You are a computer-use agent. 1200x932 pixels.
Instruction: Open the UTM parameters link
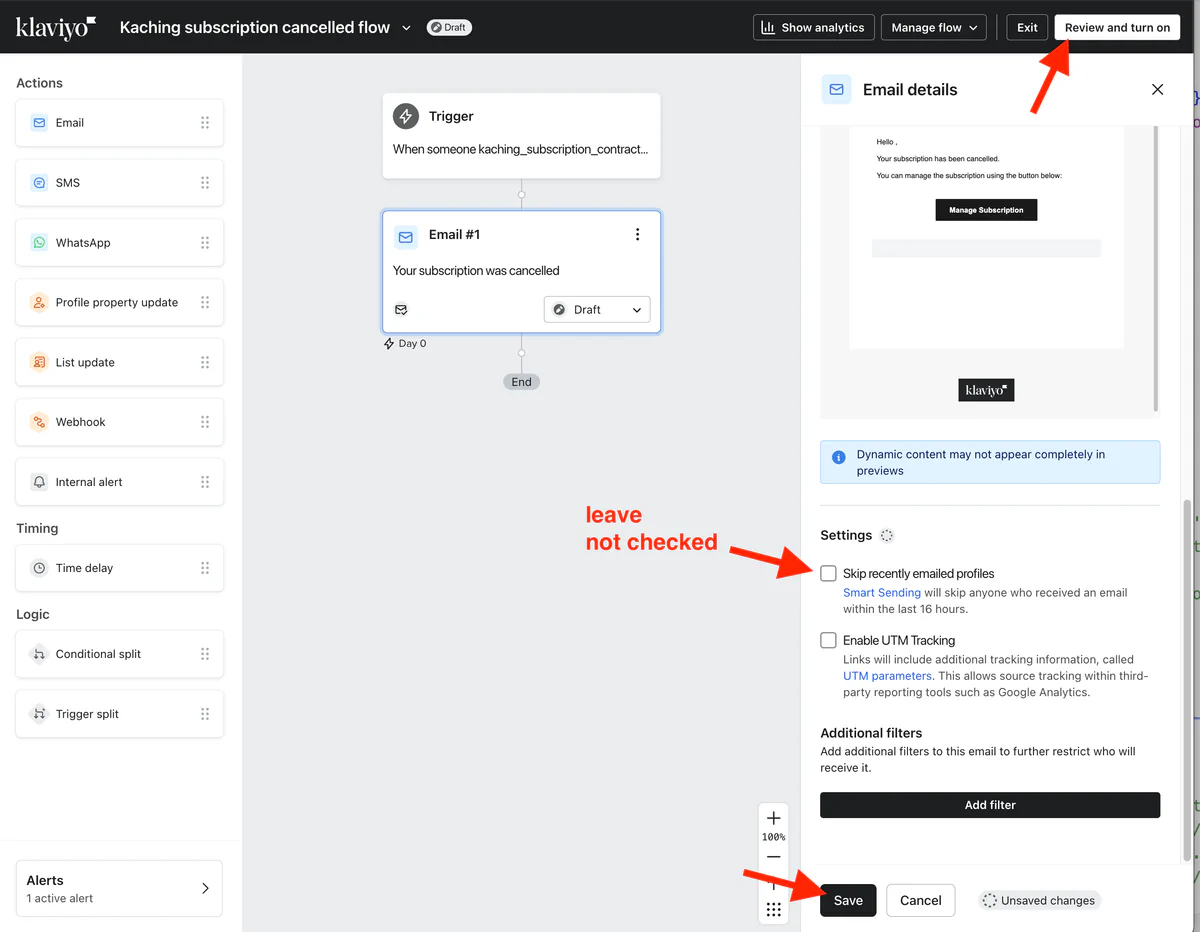[x=887, y=676]
